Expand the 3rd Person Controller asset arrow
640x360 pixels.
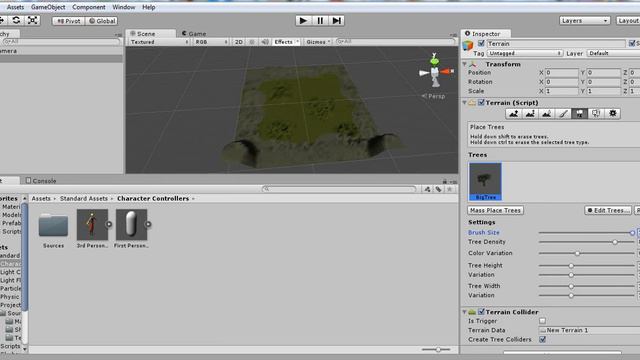[109, 224]
